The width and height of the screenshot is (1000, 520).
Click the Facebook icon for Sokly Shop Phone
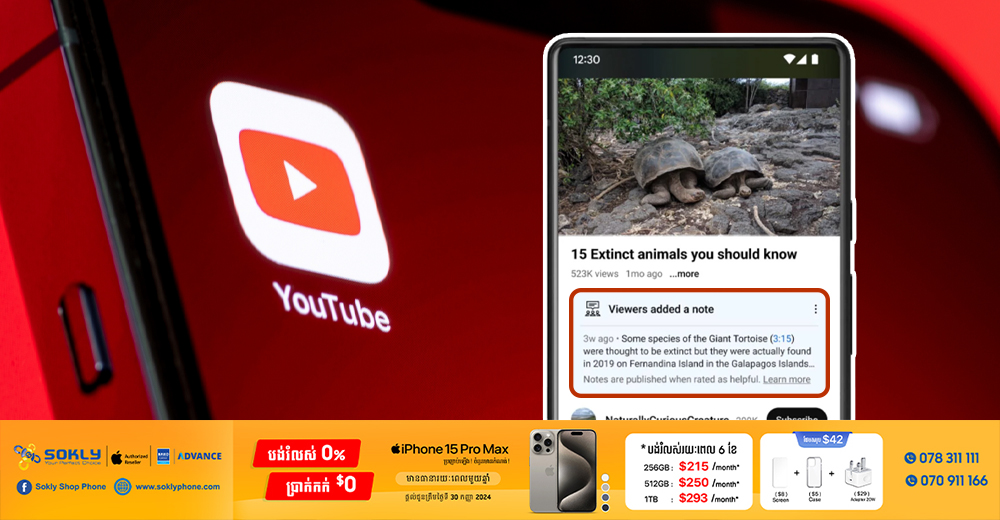[23, 487]
